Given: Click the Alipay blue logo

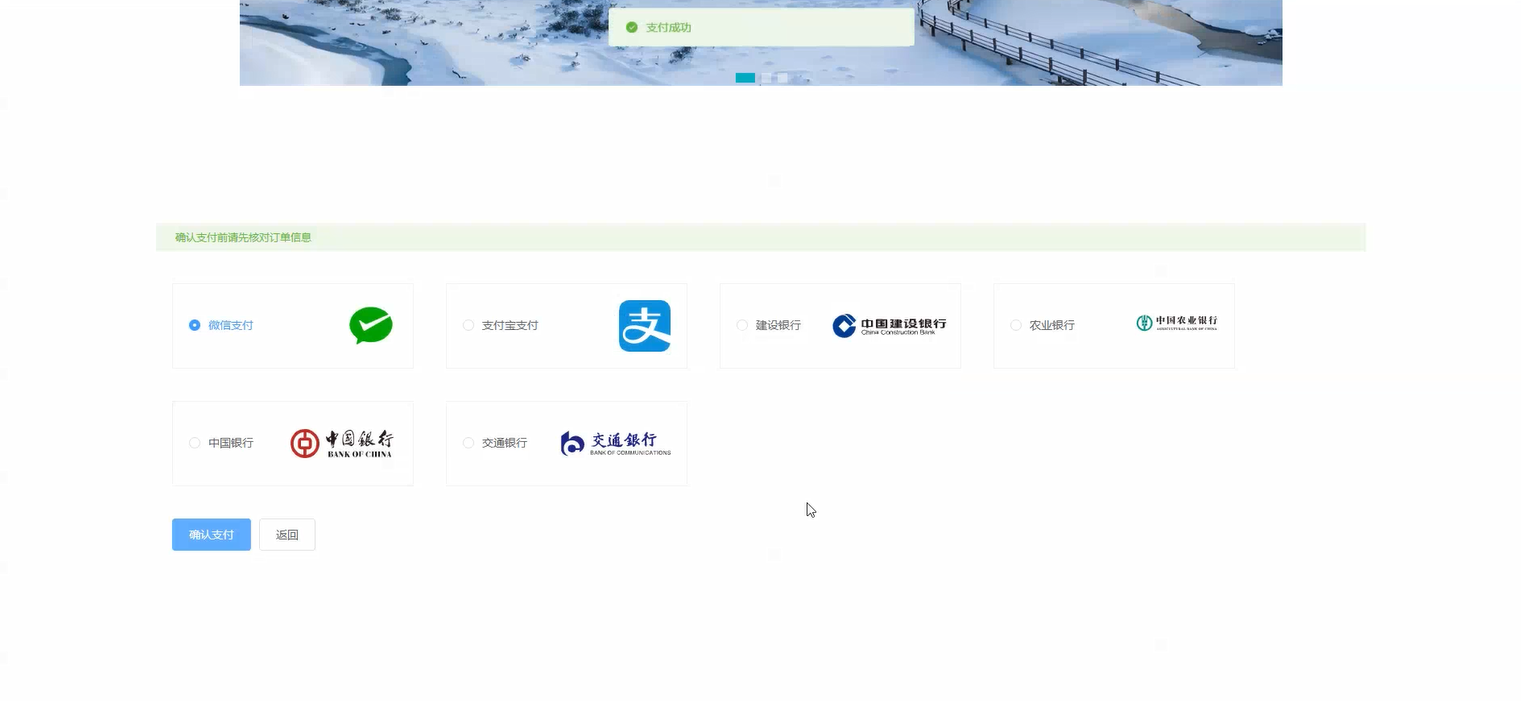Looking at the screenshot, I should (644, 326).
